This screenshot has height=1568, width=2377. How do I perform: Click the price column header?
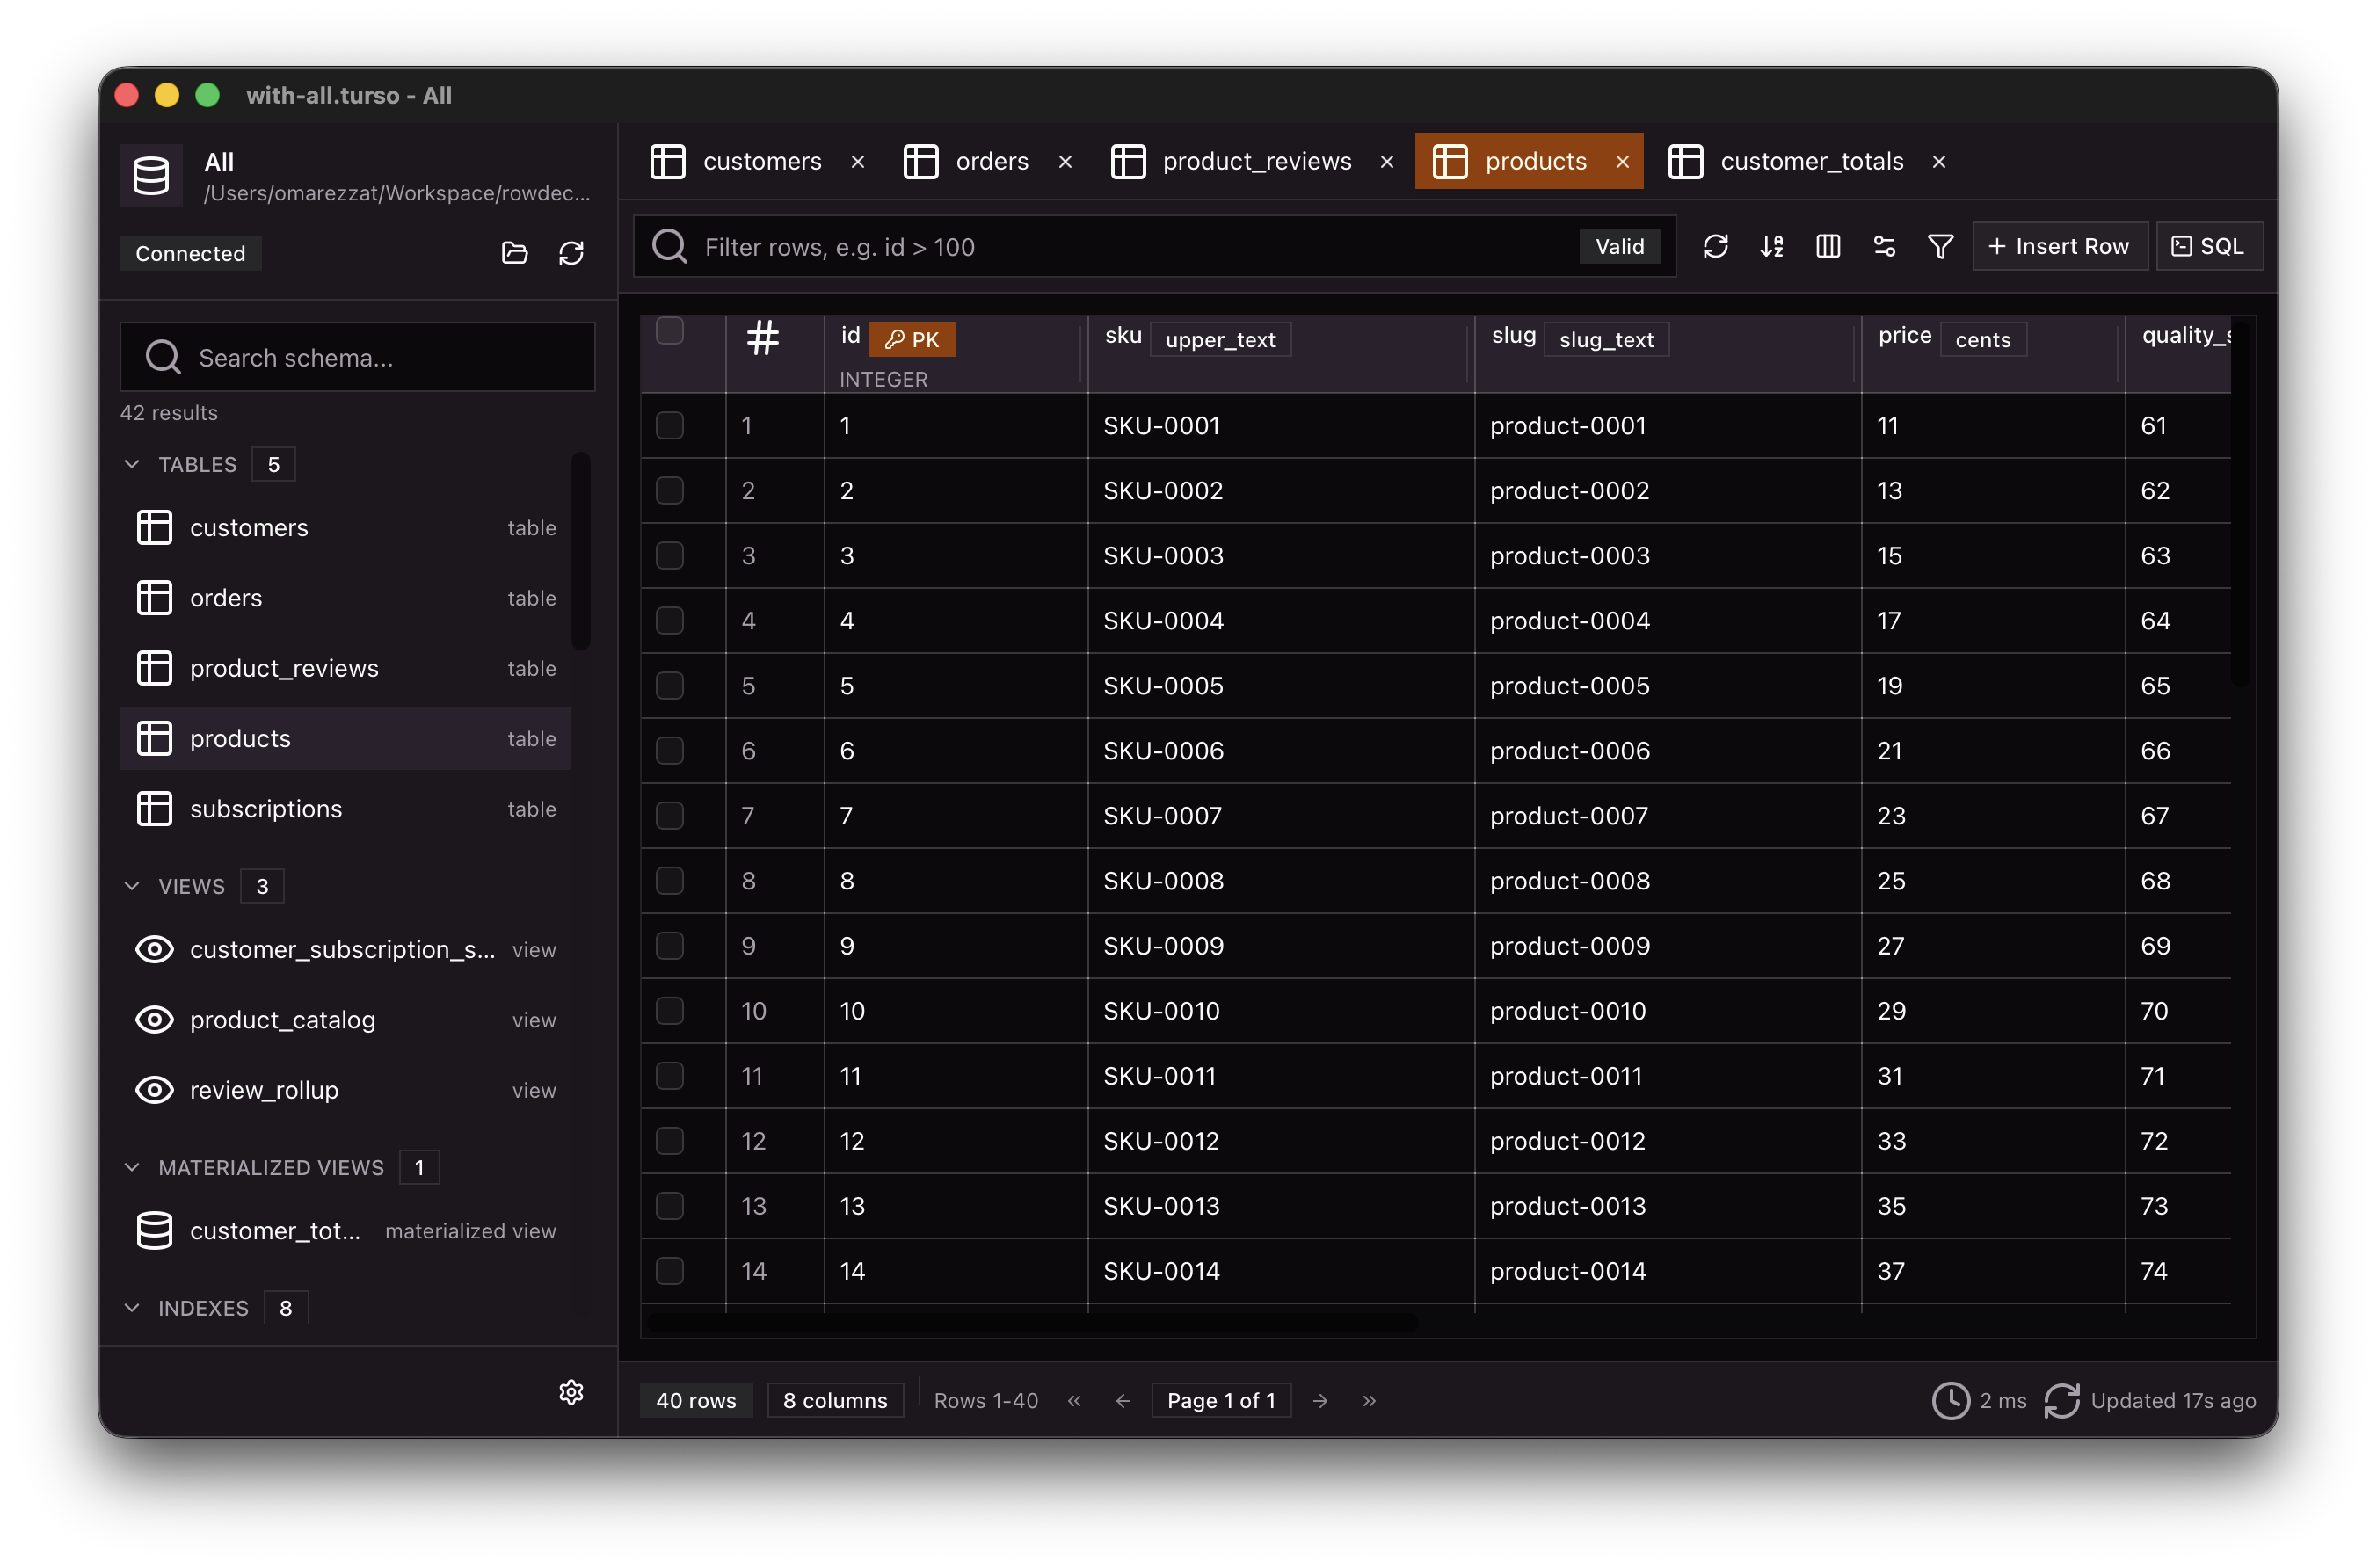(1992, 354)
